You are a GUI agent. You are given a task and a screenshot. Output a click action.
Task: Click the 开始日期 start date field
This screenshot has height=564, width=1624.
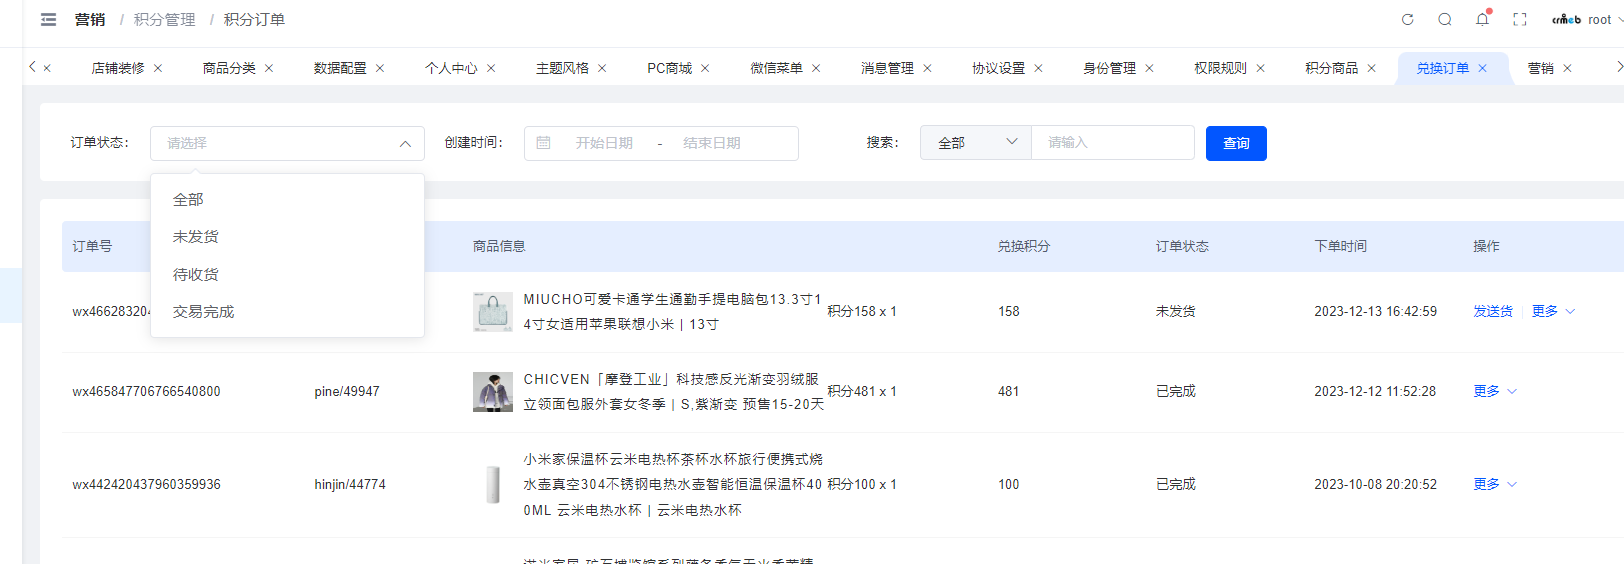click(x=604, y=143)
